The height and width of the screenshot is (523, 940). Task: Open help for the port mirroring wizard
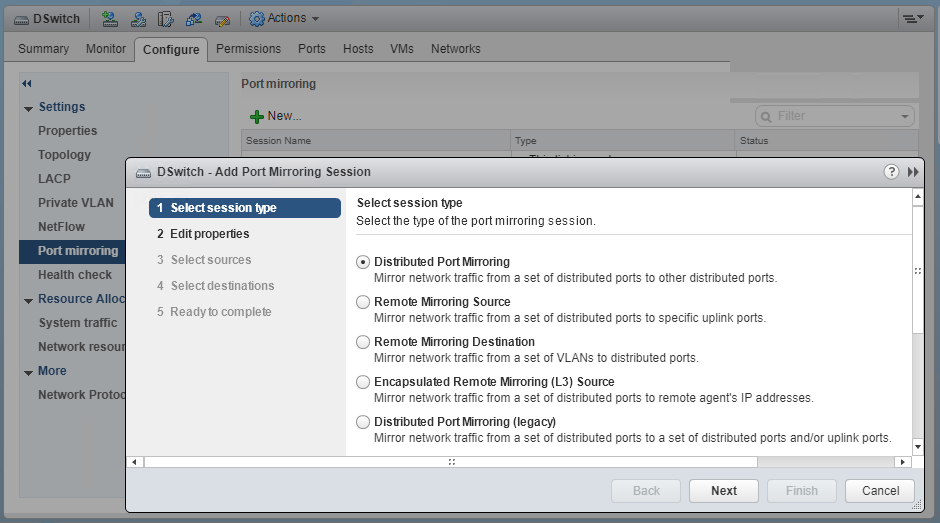(891, 172)
